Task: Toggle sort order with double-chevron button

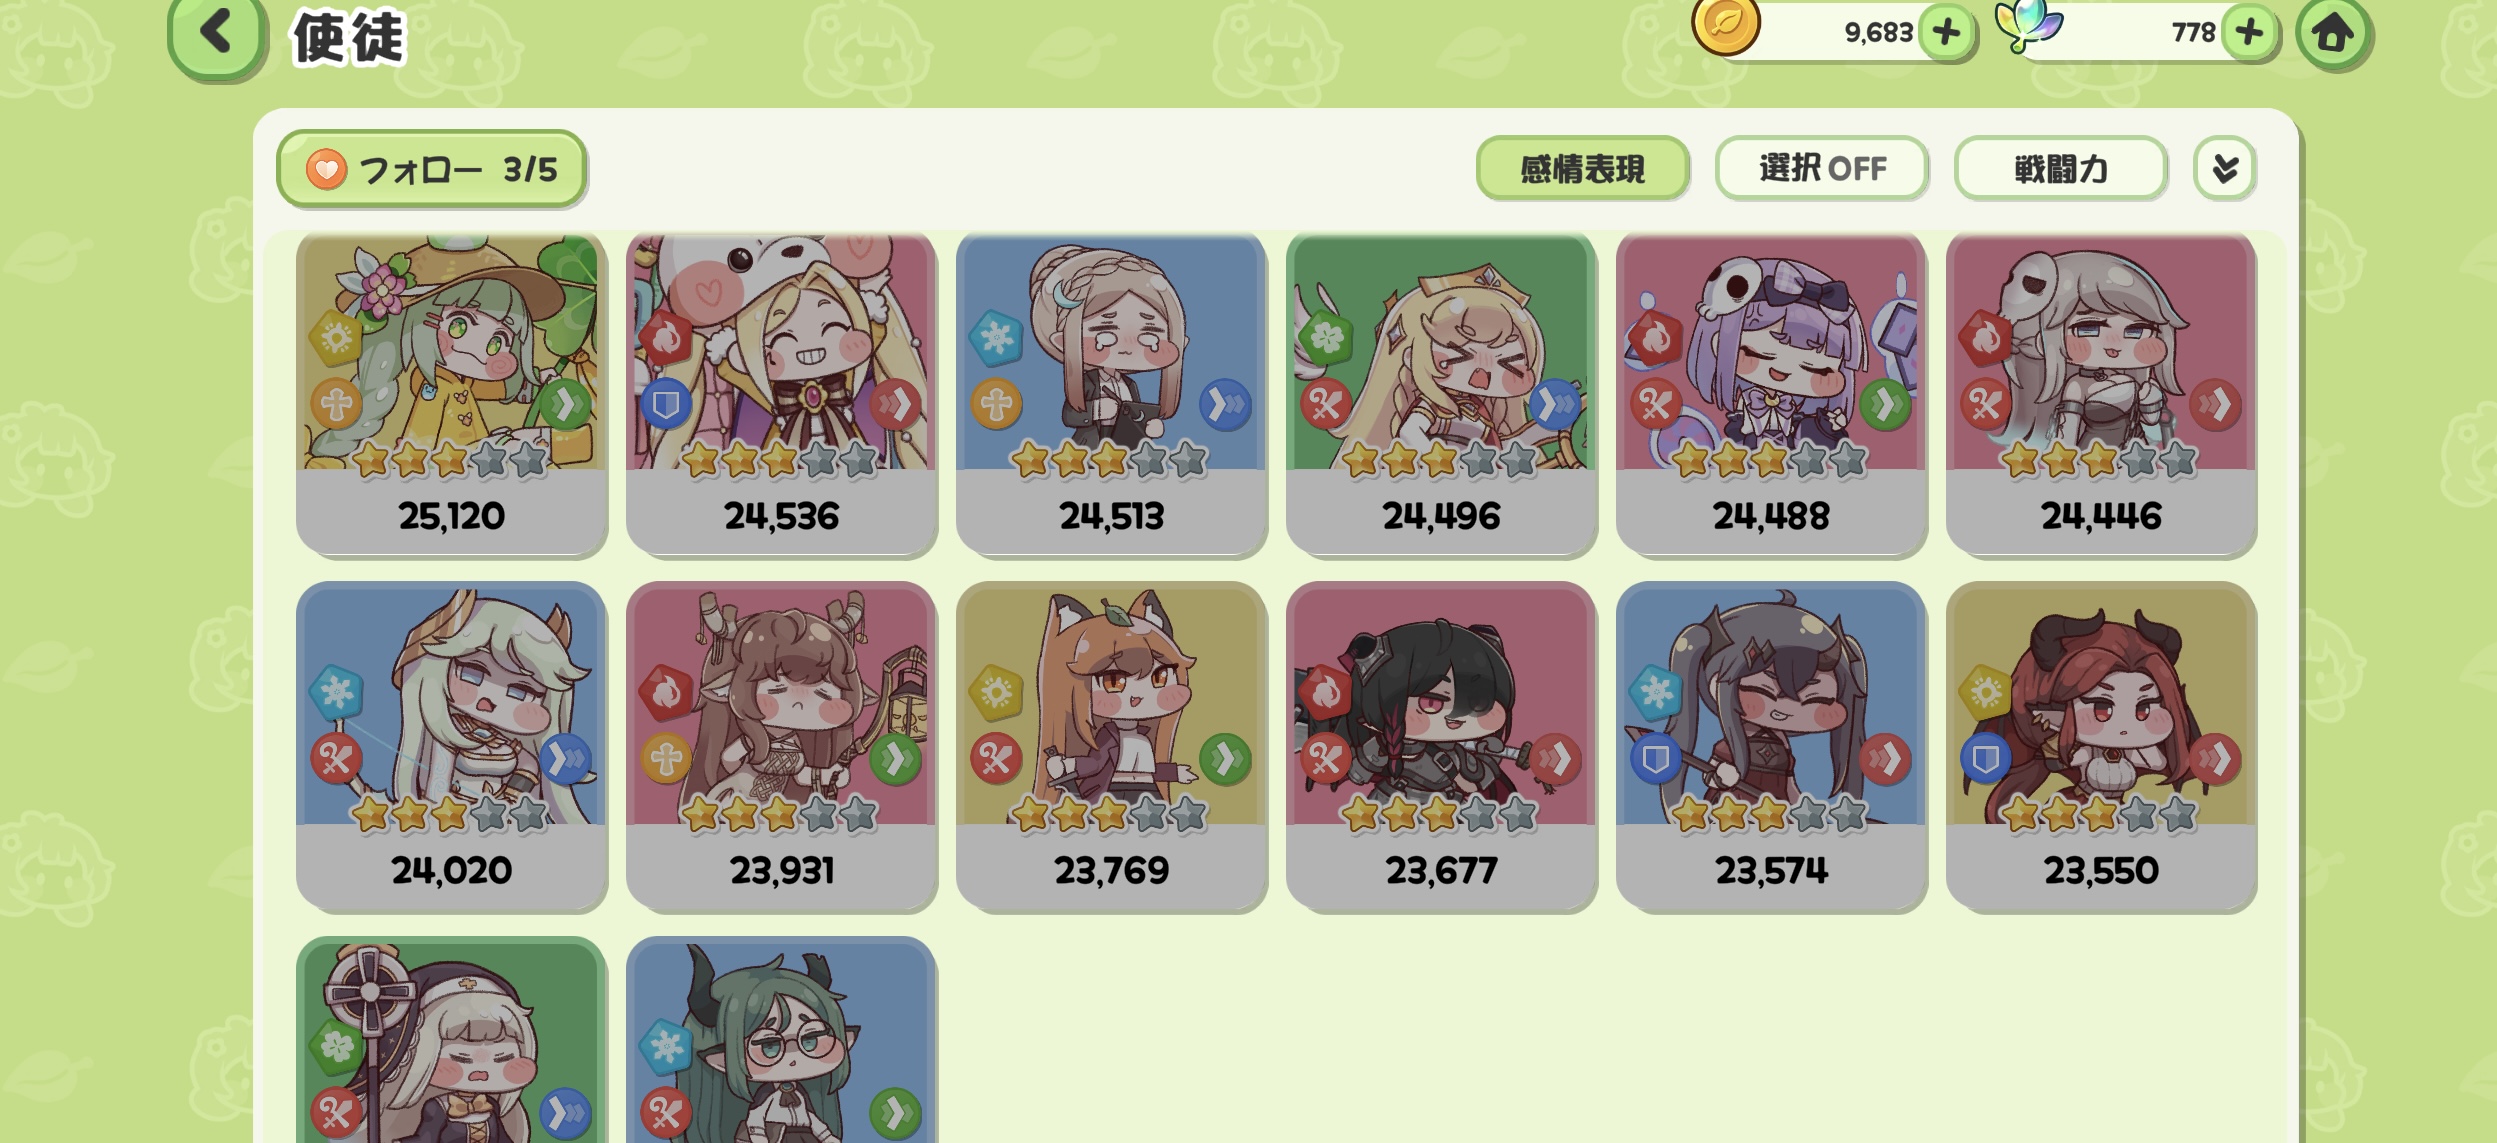Action: (x=2224, y=169)
